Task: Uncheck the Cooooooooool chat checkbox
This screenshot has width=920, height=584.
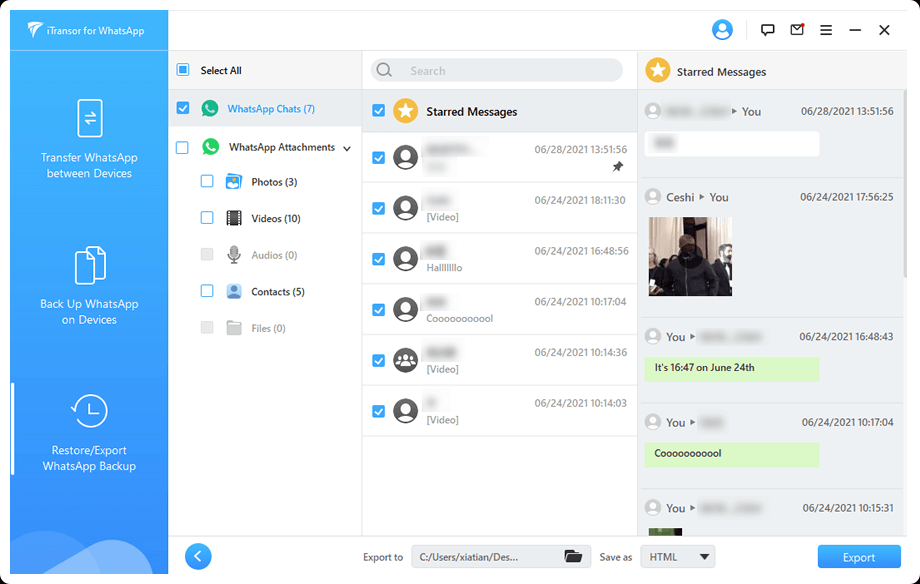Action: pos(378,309)
